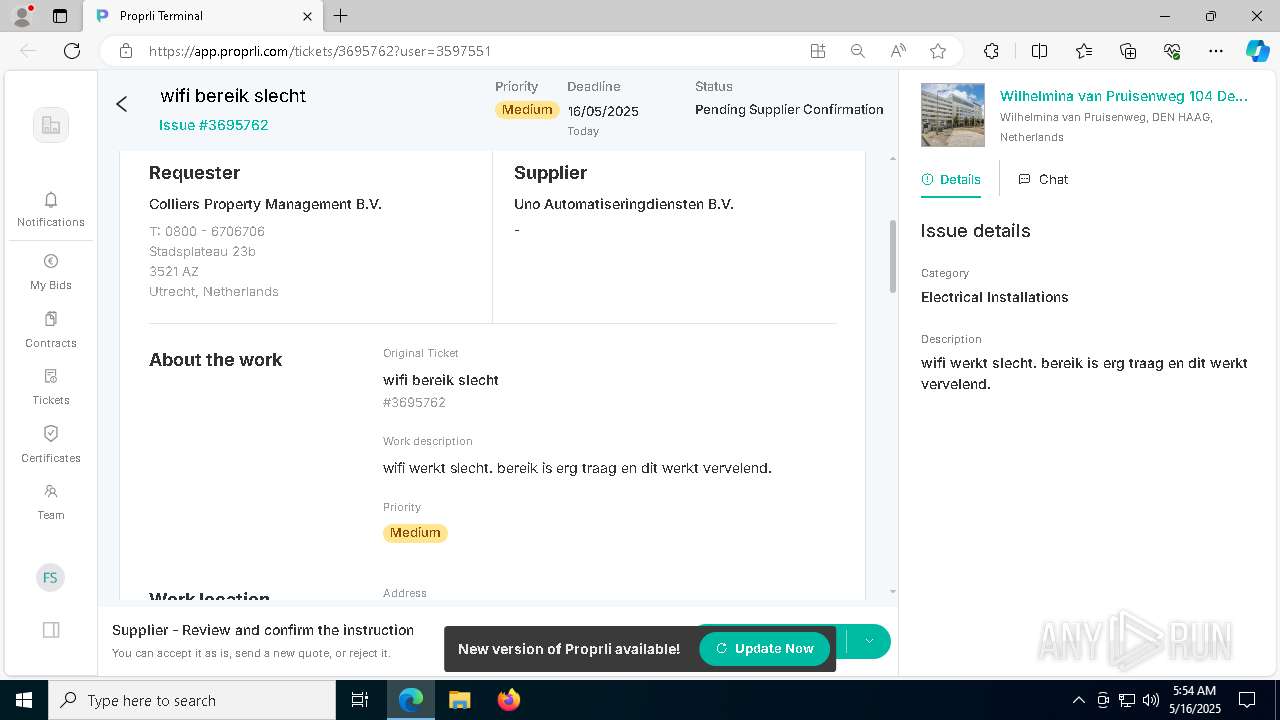The width and height of the screenshot is (1280, 720).
Task: Open File Explorer from taskbar
Action: [x=459, y=700]
